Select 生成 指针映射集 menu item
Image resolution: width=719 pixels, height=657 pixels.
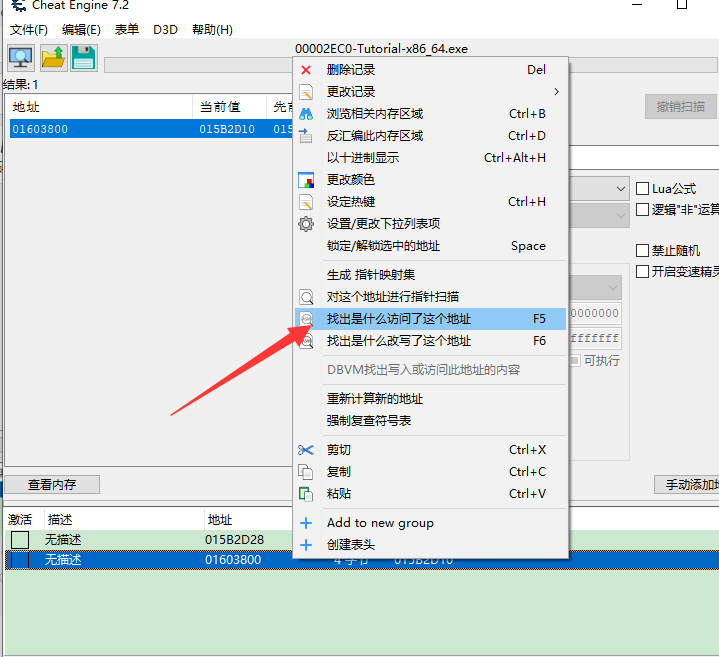coord(429,275)
